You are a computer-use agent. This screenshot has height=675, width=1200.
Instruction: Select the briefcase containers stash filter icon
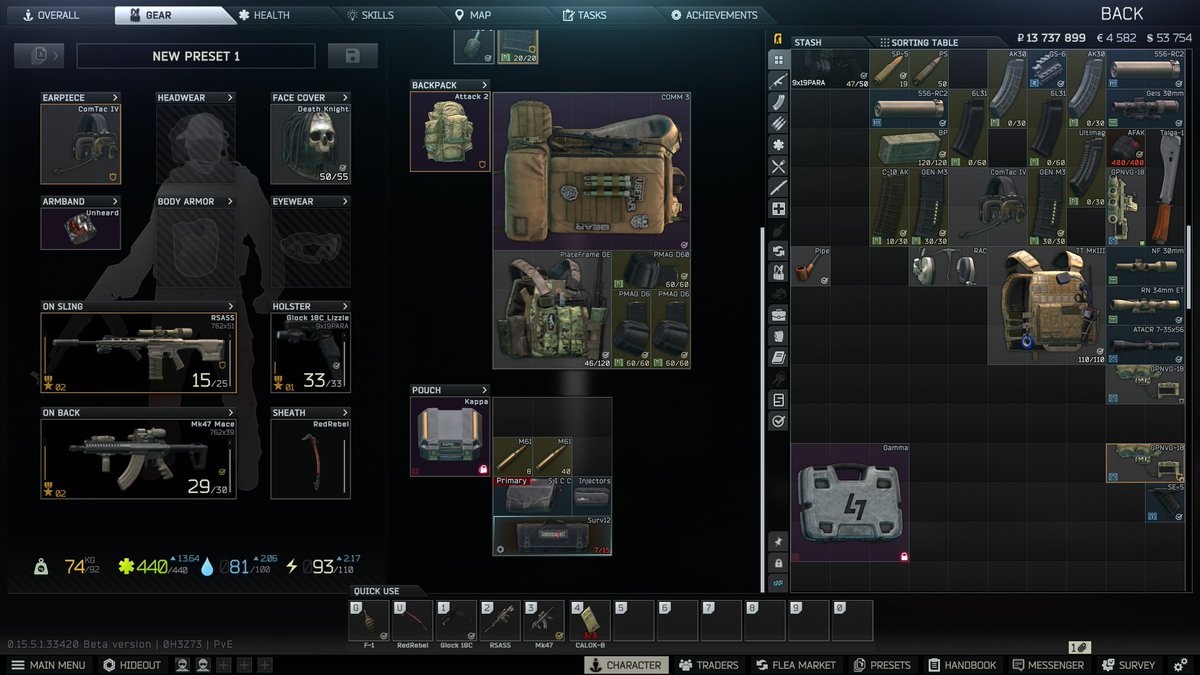click(778, 315)
